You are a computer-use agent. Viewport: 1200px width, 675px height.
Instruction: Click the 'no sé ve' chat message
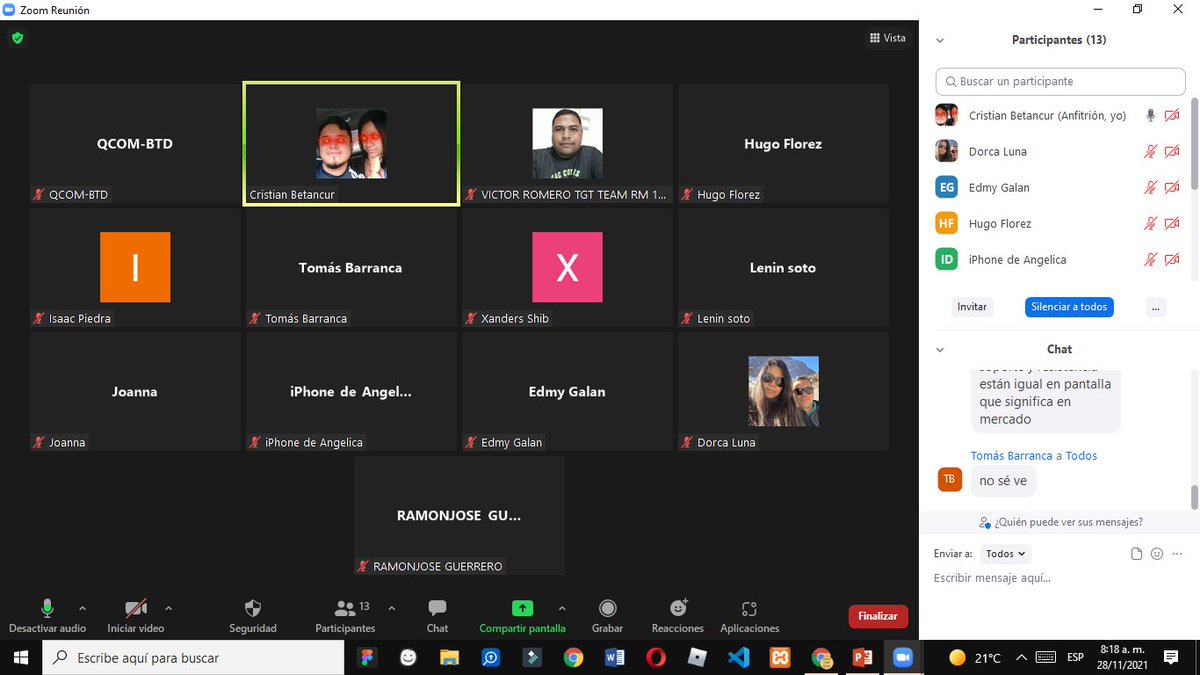[1003, 481]
